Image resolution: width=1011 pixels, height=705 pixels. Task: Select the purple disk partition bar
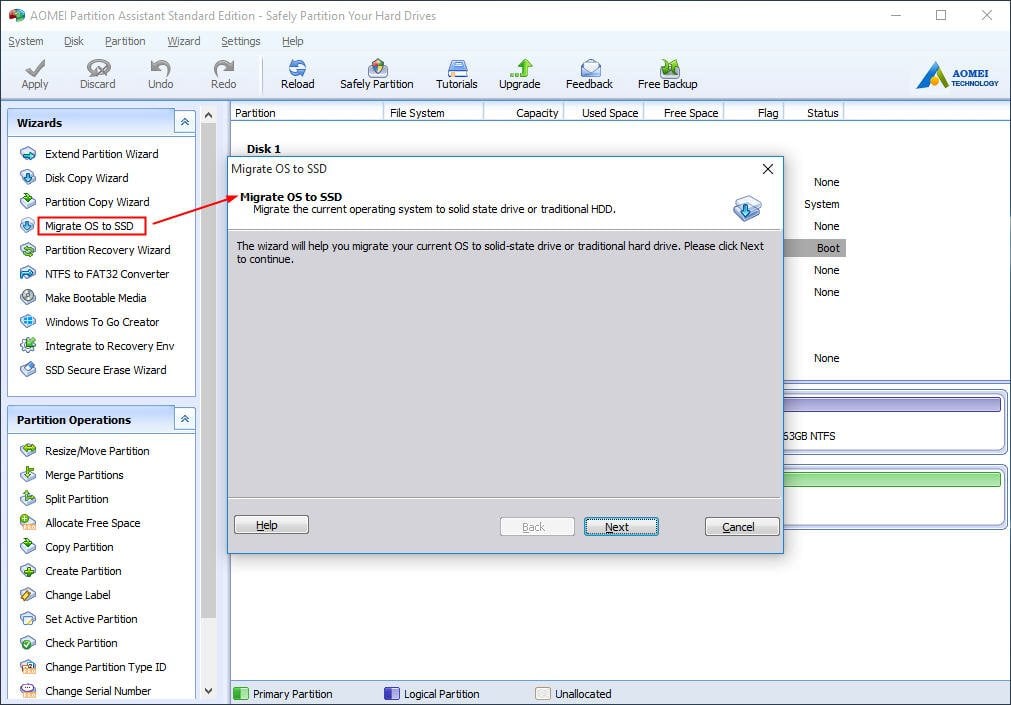click(892, 404)
